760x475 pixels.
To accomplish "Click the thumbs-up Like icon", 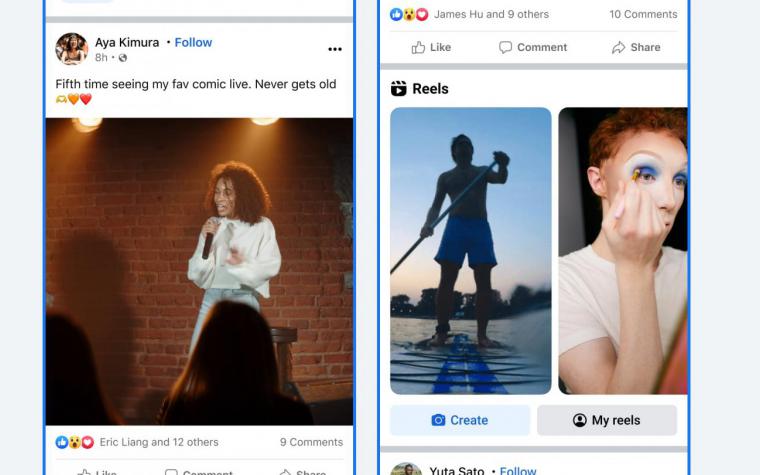I will pyautogui.click(x=418, y=48).
